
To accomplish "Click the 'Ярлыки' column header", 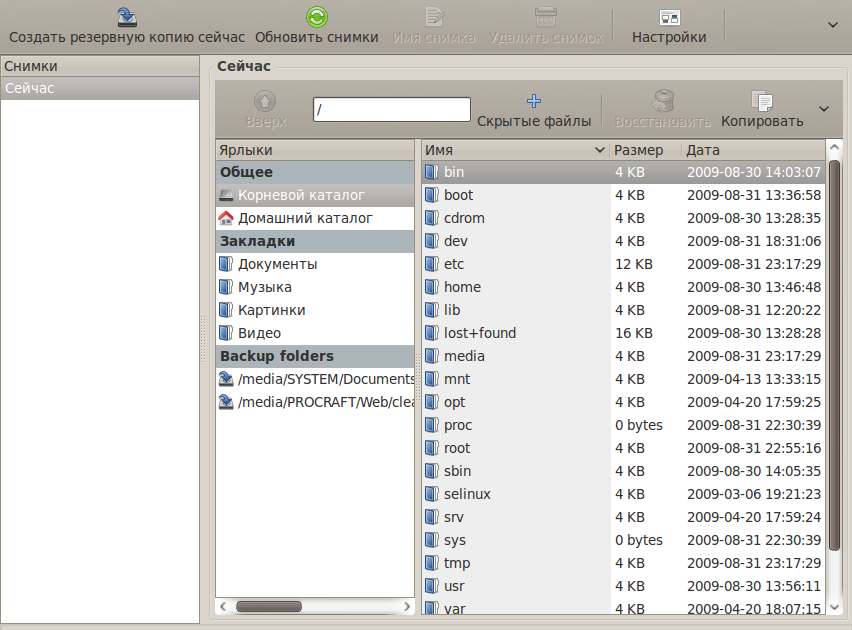I will coord(315,150).
